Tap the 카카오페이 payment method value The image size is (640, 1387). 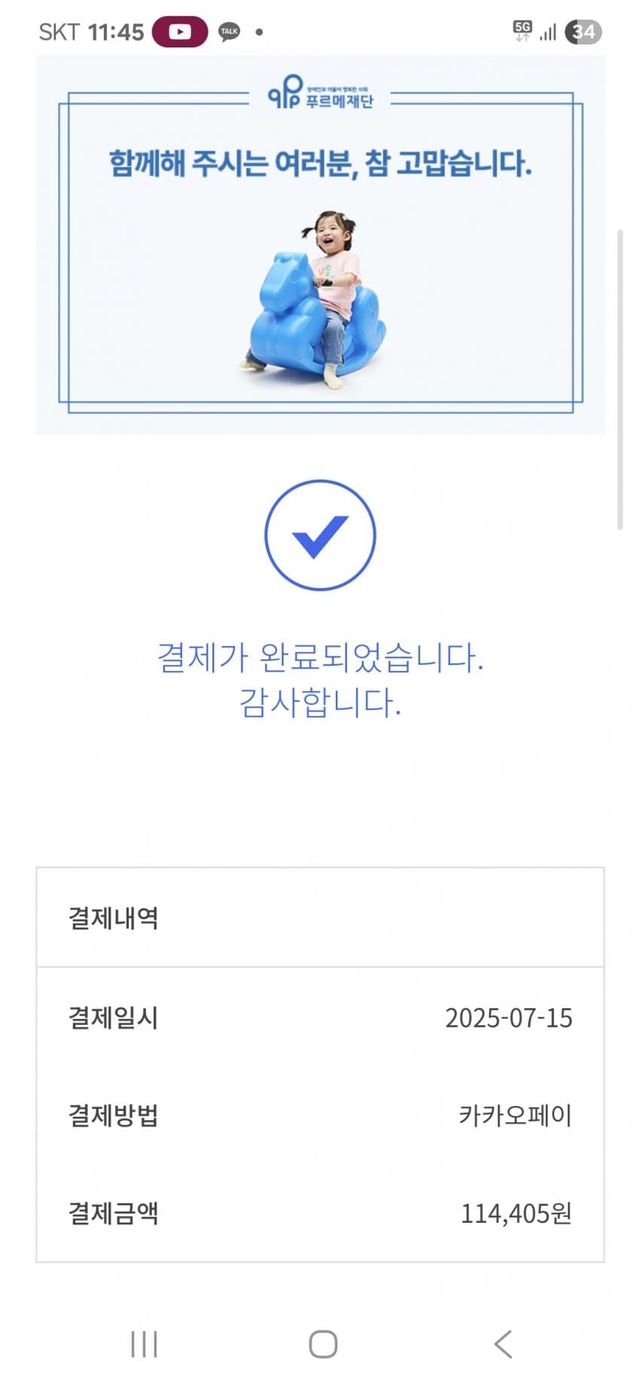coord(515,1116)
